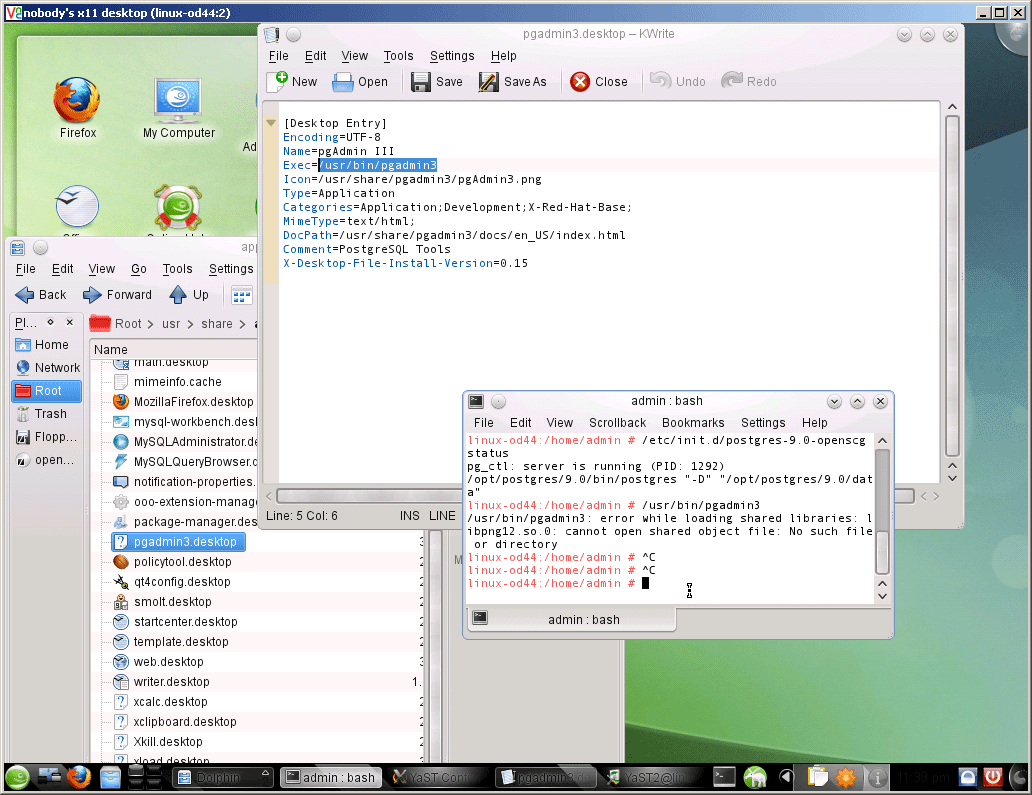Select MozillaFirefox.desktop in file list

click(x=184, y=401)
